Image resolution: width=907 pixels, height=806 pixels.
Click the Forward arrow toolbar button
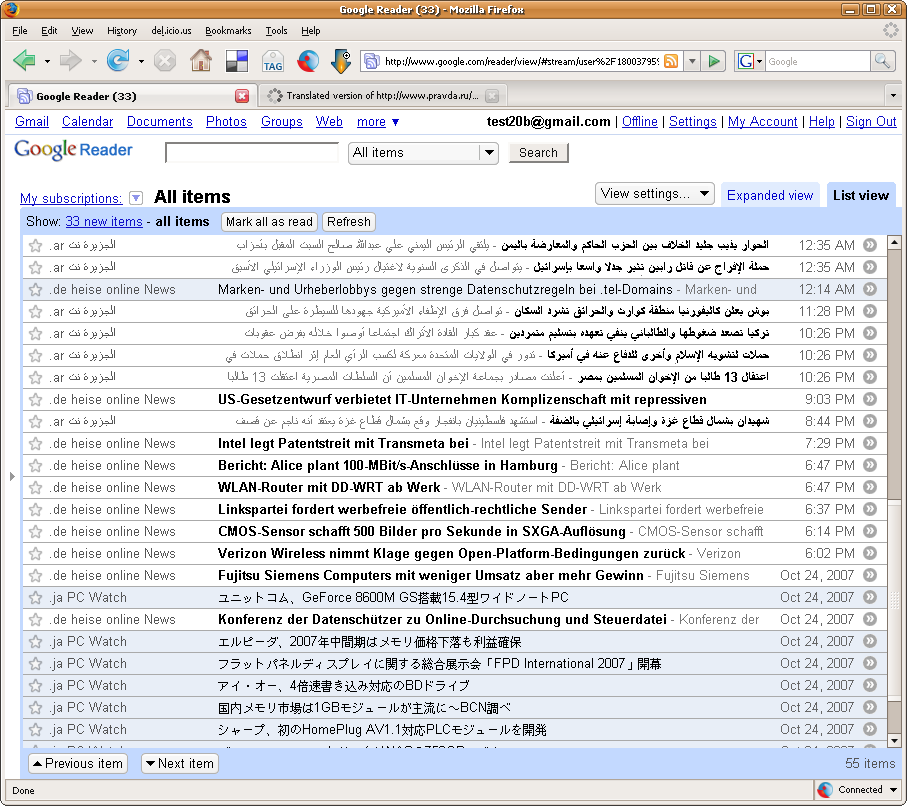(71, 60)
